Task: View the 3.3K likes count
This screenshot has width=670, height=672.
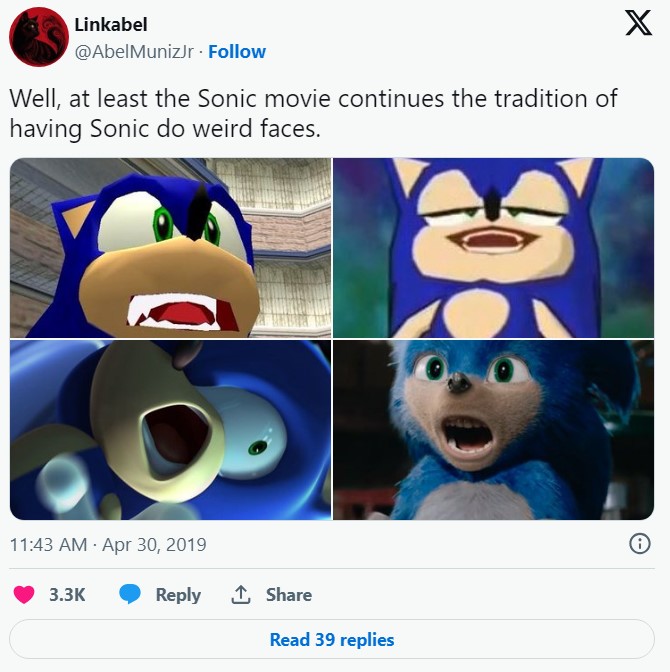Action: 67,594
